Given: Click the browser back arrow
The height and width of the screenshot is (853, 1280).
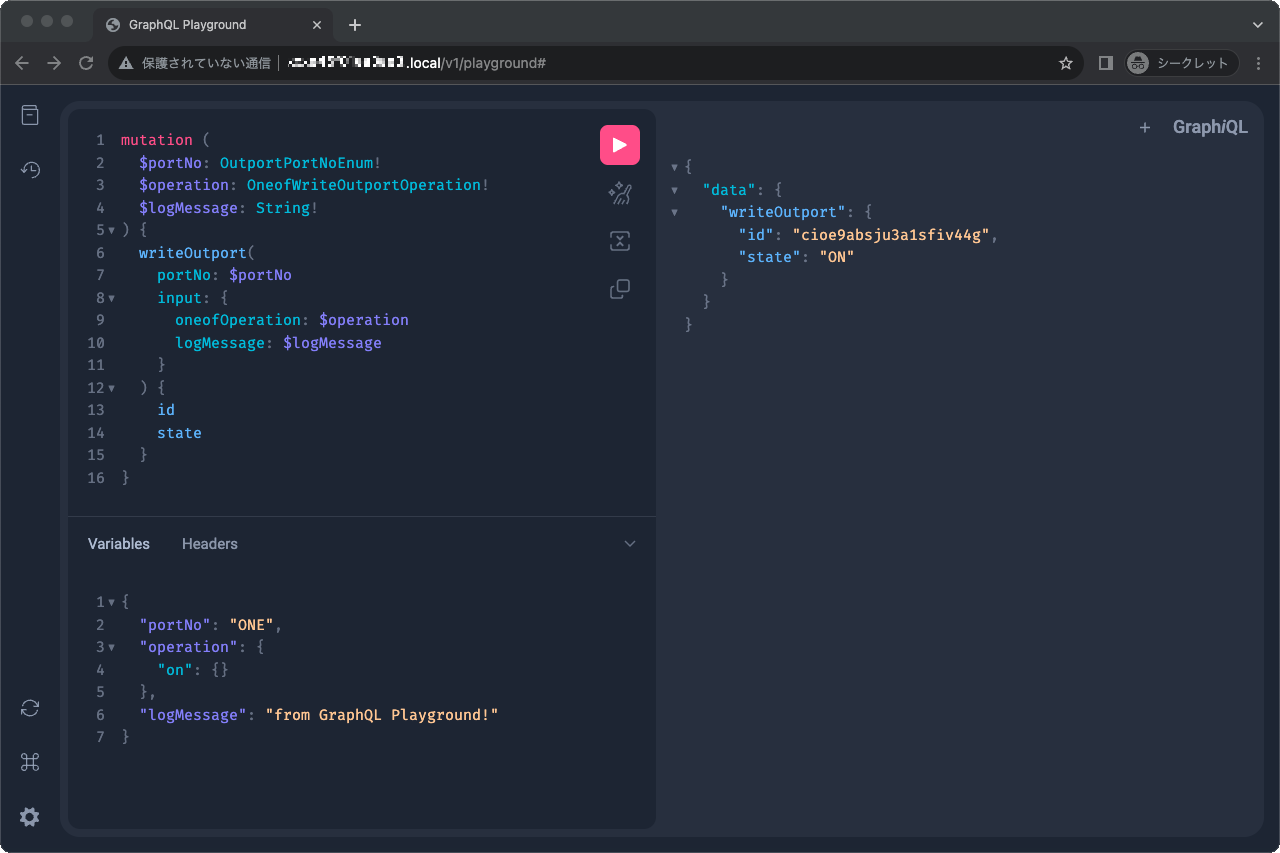Looking at the screenshot, I should tap(22, 63).
